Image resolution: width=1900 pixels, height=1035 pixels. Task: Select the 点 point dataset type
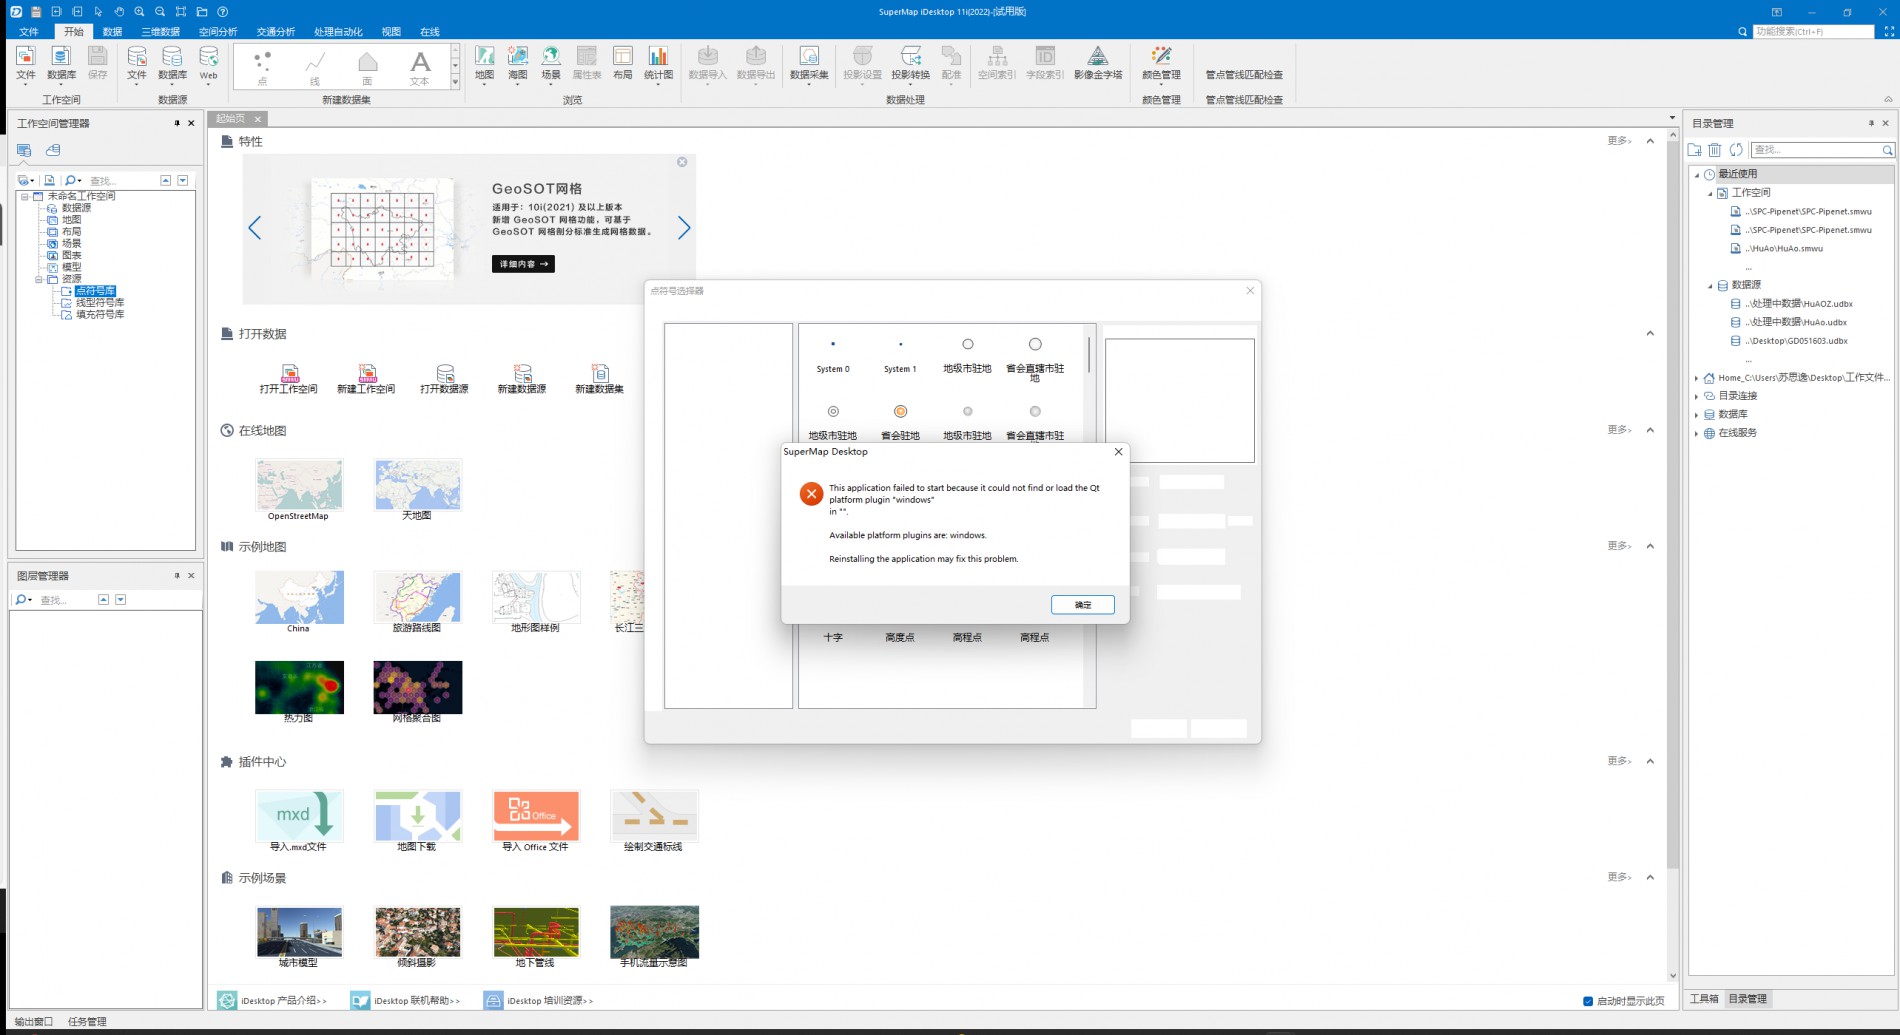pyautogui.click(x=262, y=68)
